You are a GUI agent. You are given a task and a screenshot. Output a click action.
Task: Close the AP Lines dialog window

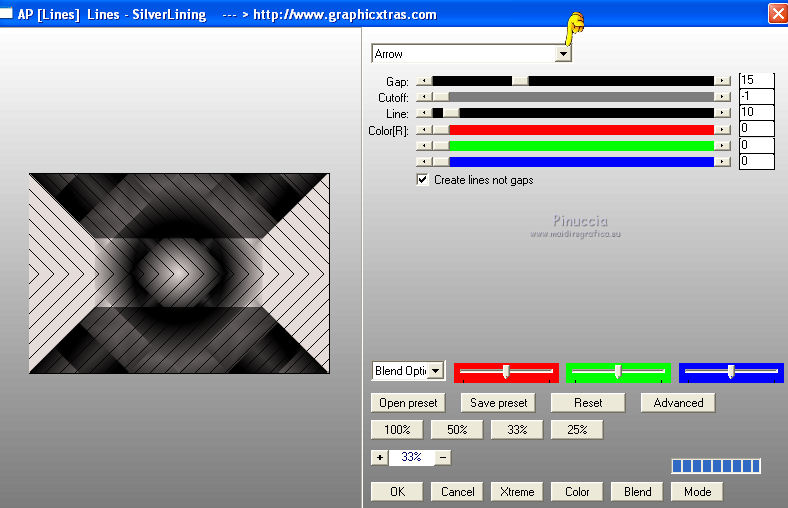pos(776,14)
